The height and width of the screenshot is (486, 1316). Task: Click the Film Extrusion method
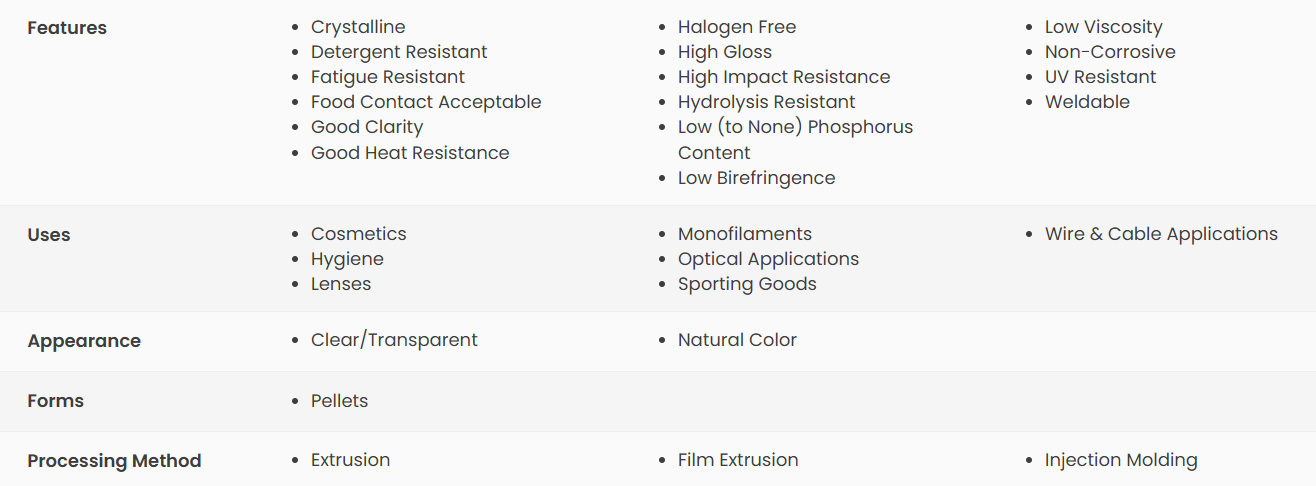738,460
